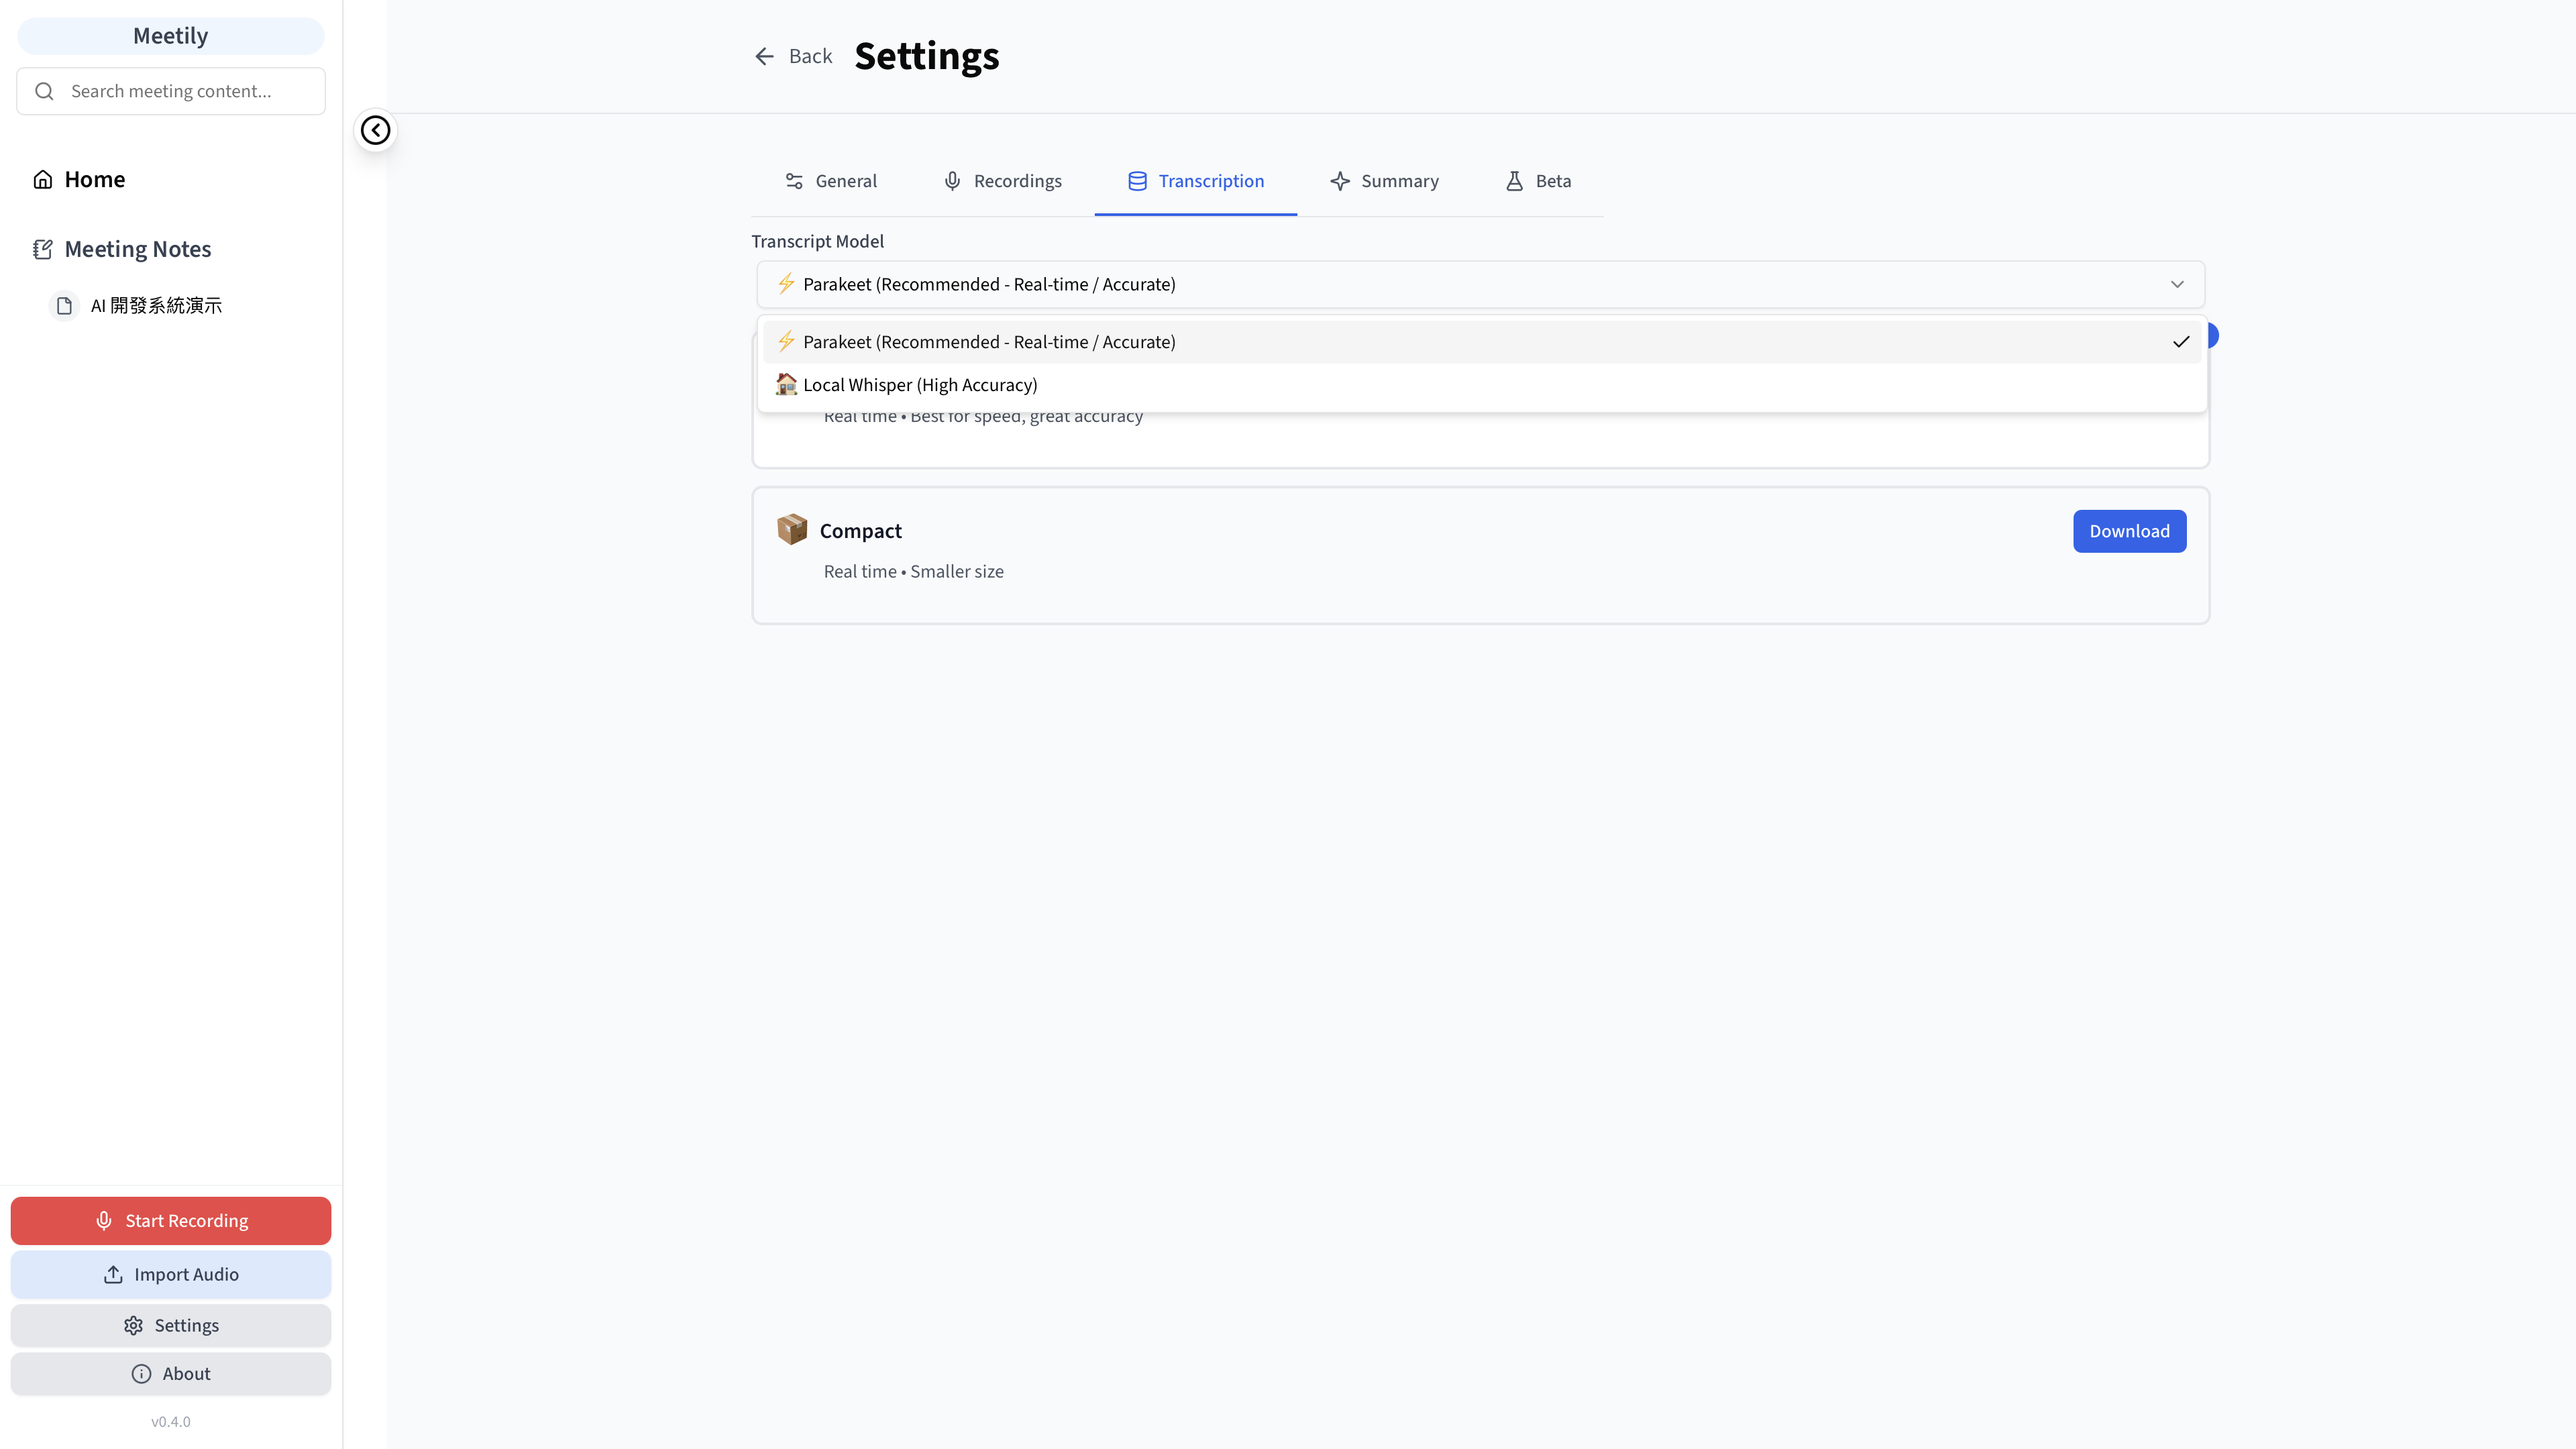Start a new recording
The width and height of the screenshot is (2576, 1449).
(171, 1221)
